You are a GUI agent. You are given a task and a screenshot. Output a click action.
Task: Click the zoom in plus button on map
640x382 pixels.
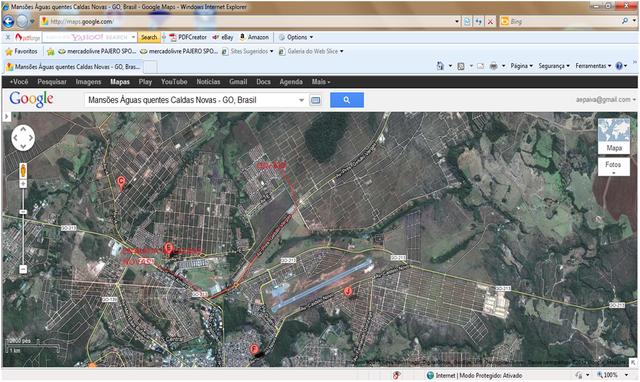click(23, 184)
